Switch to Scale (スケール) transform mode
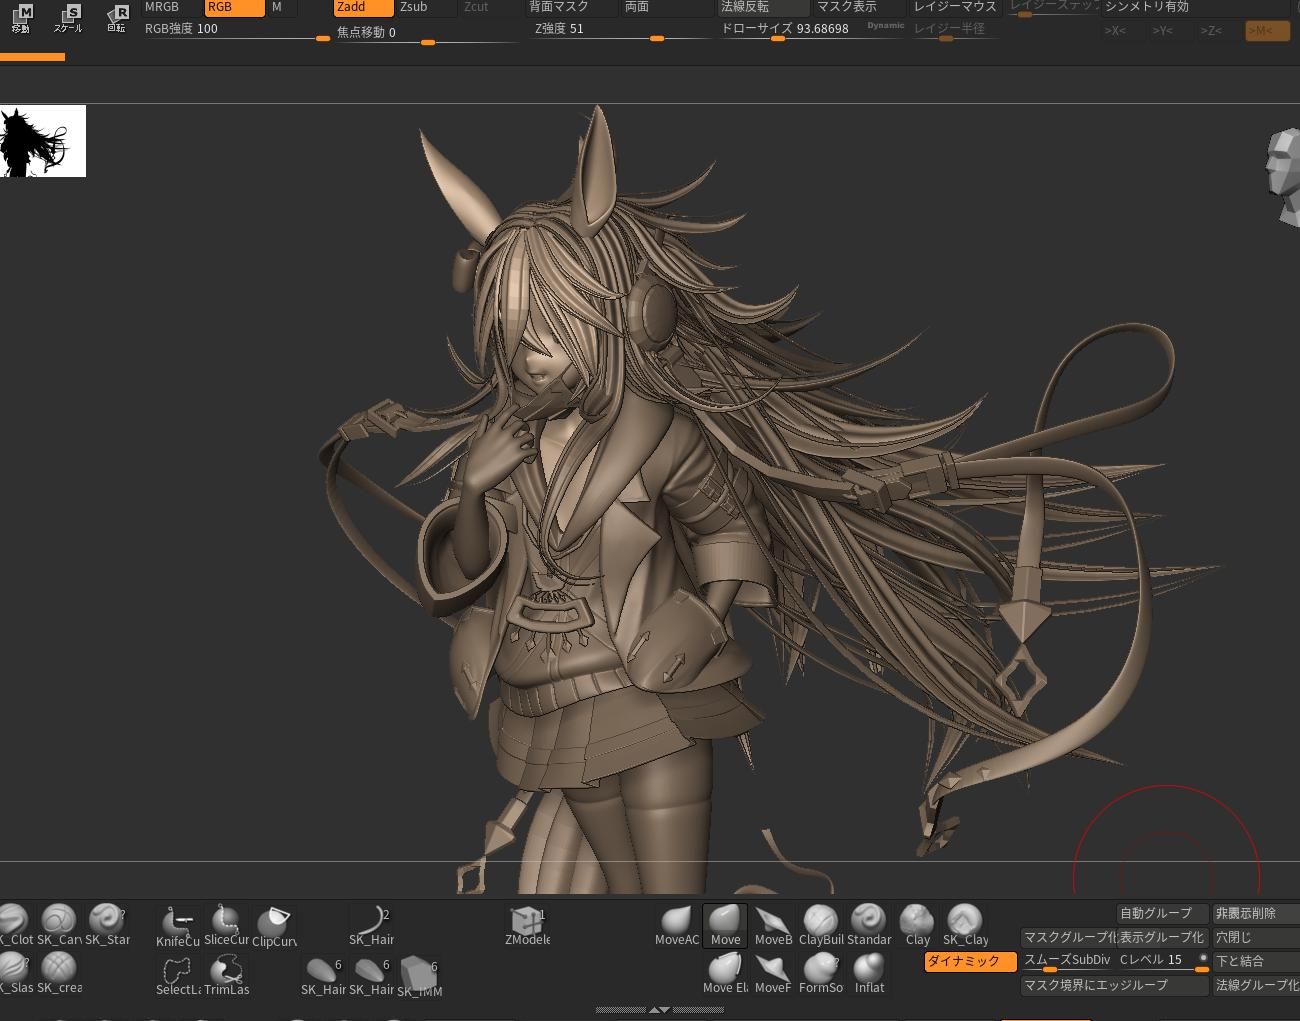 point(68,18)
